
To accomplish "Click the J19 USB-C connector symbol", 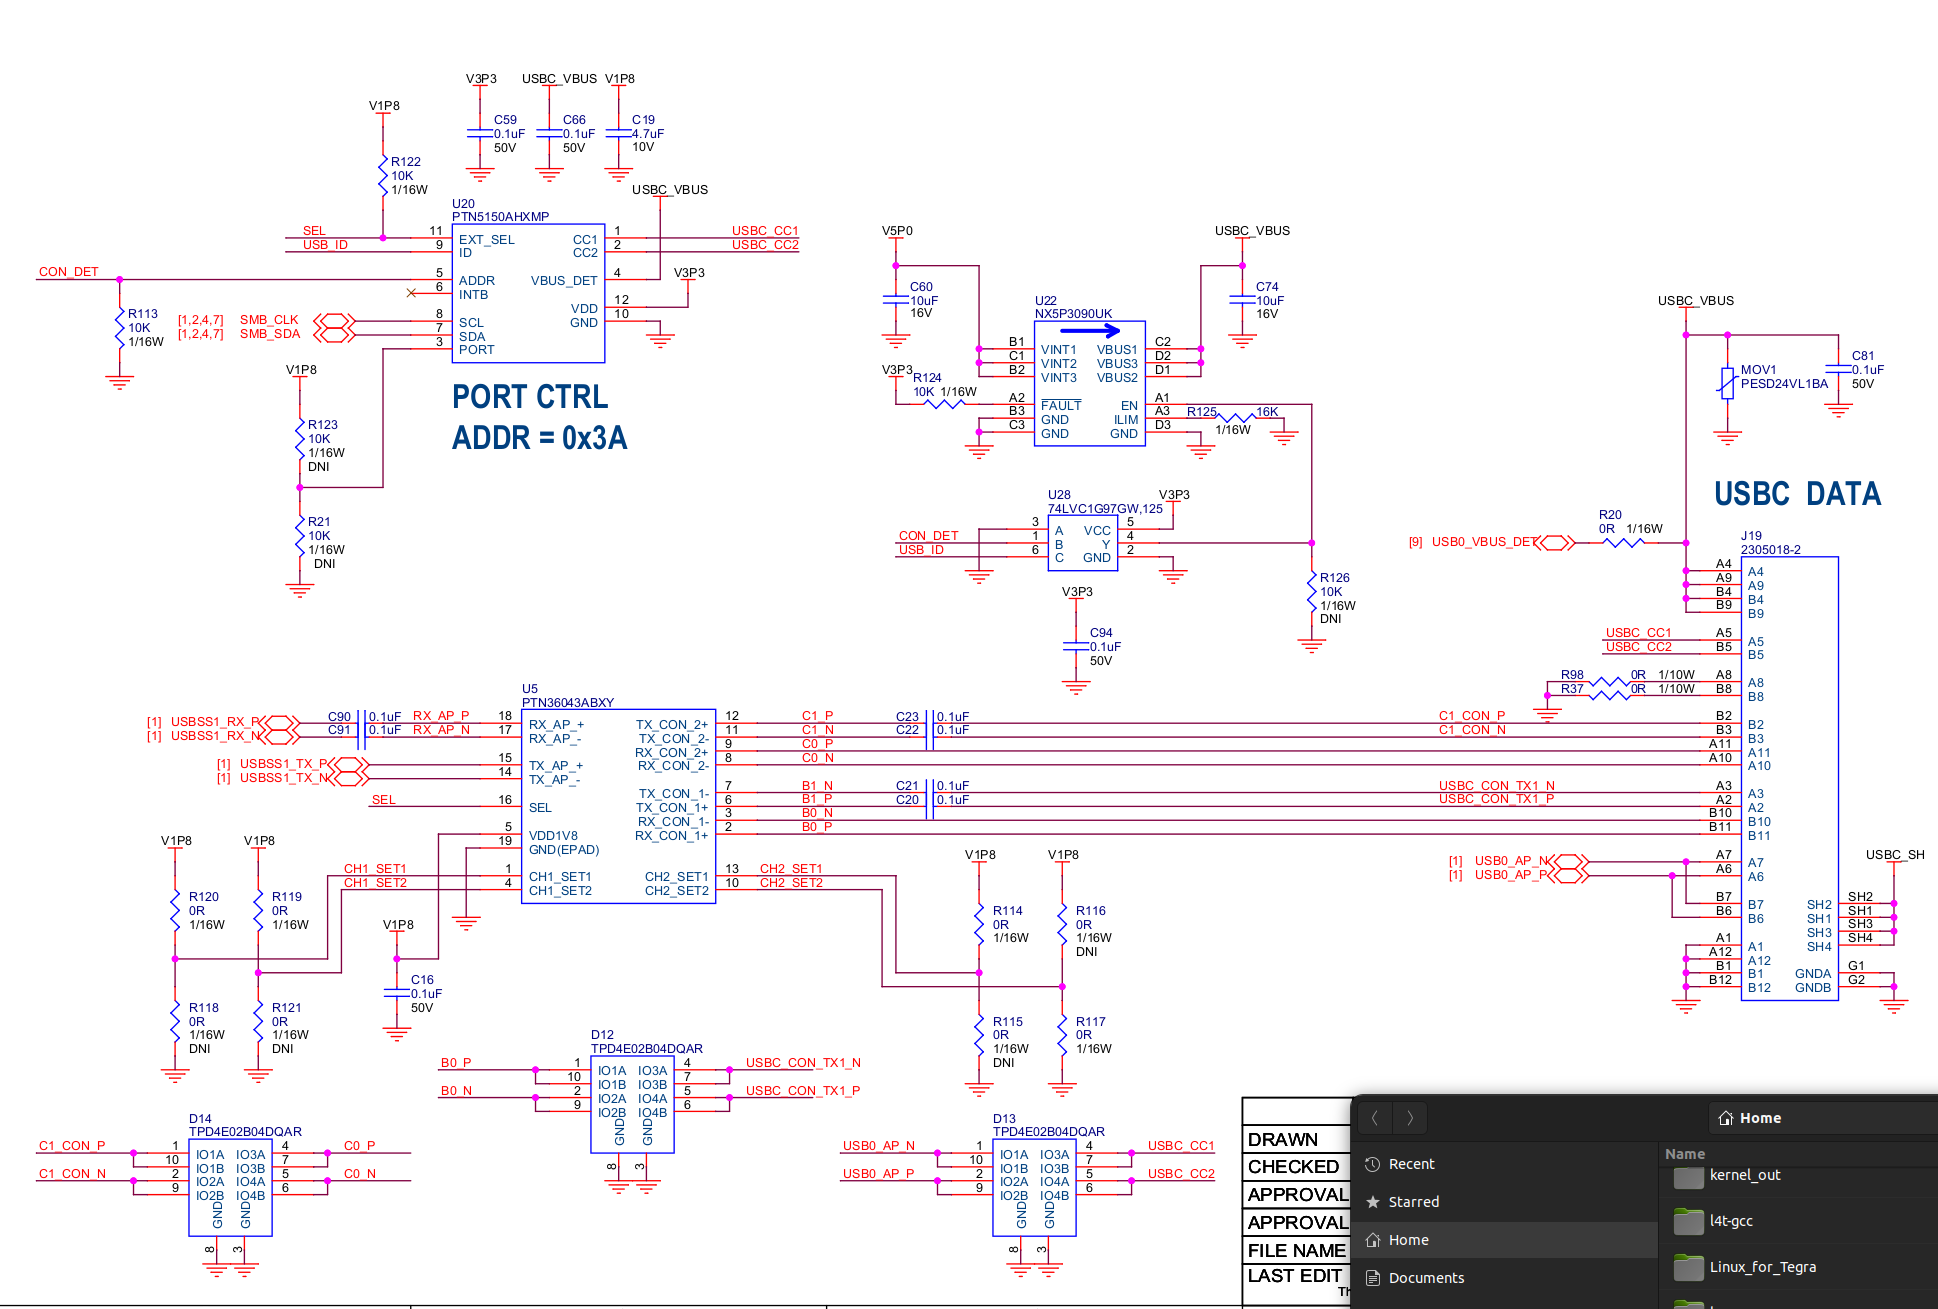I will coord(1789,778).
